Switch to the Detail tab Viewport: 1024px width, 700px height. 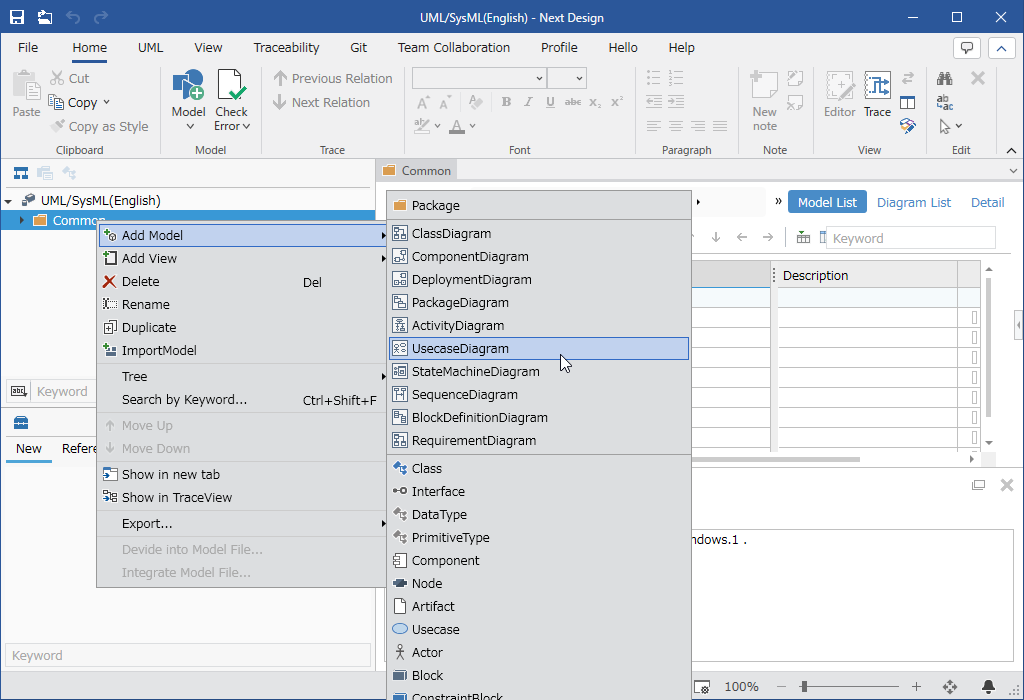coord(987,202)
